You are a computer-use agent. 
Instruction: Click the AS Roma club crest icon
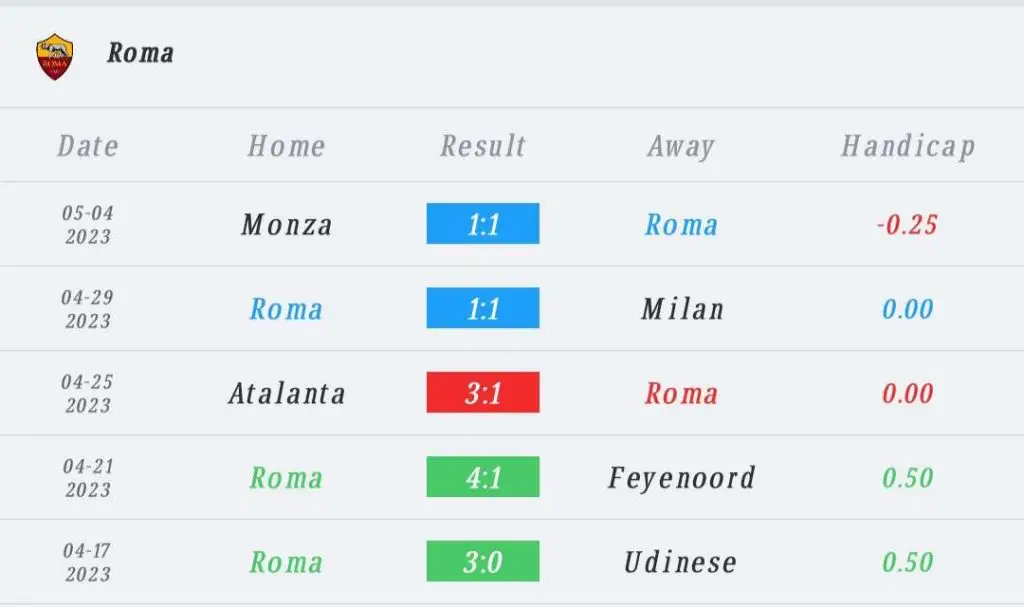[55, 57]
